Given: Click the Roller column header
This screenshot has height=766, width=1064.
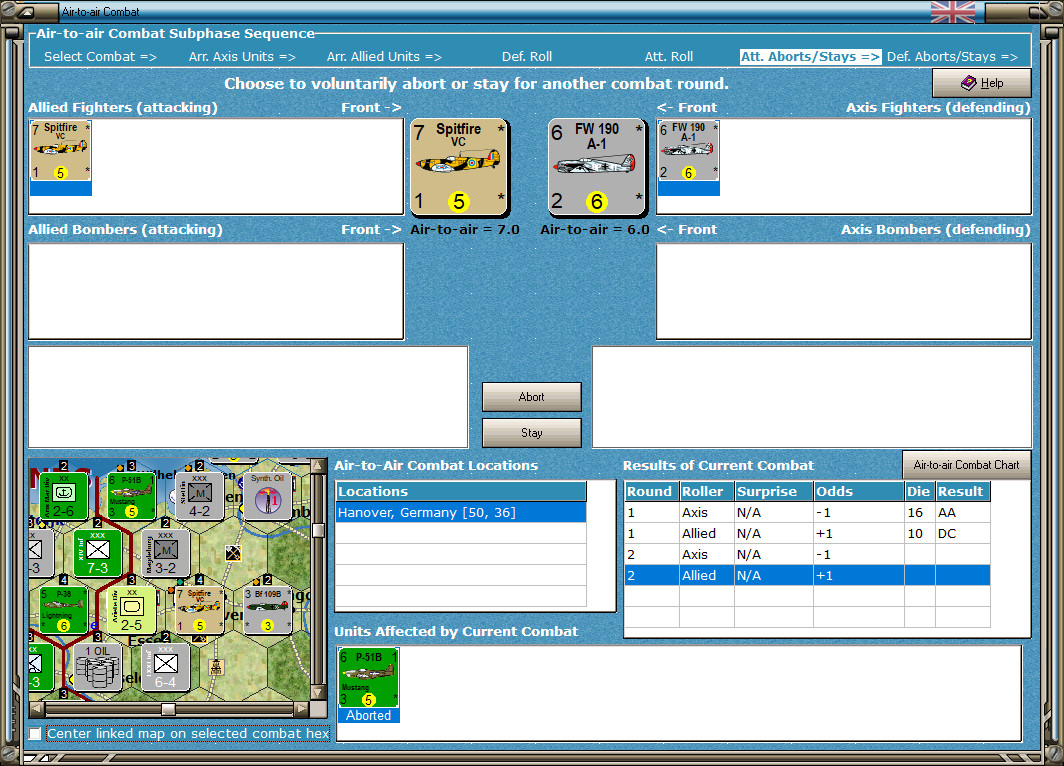Looking at the screenshot, I should (x=706, y=491).
